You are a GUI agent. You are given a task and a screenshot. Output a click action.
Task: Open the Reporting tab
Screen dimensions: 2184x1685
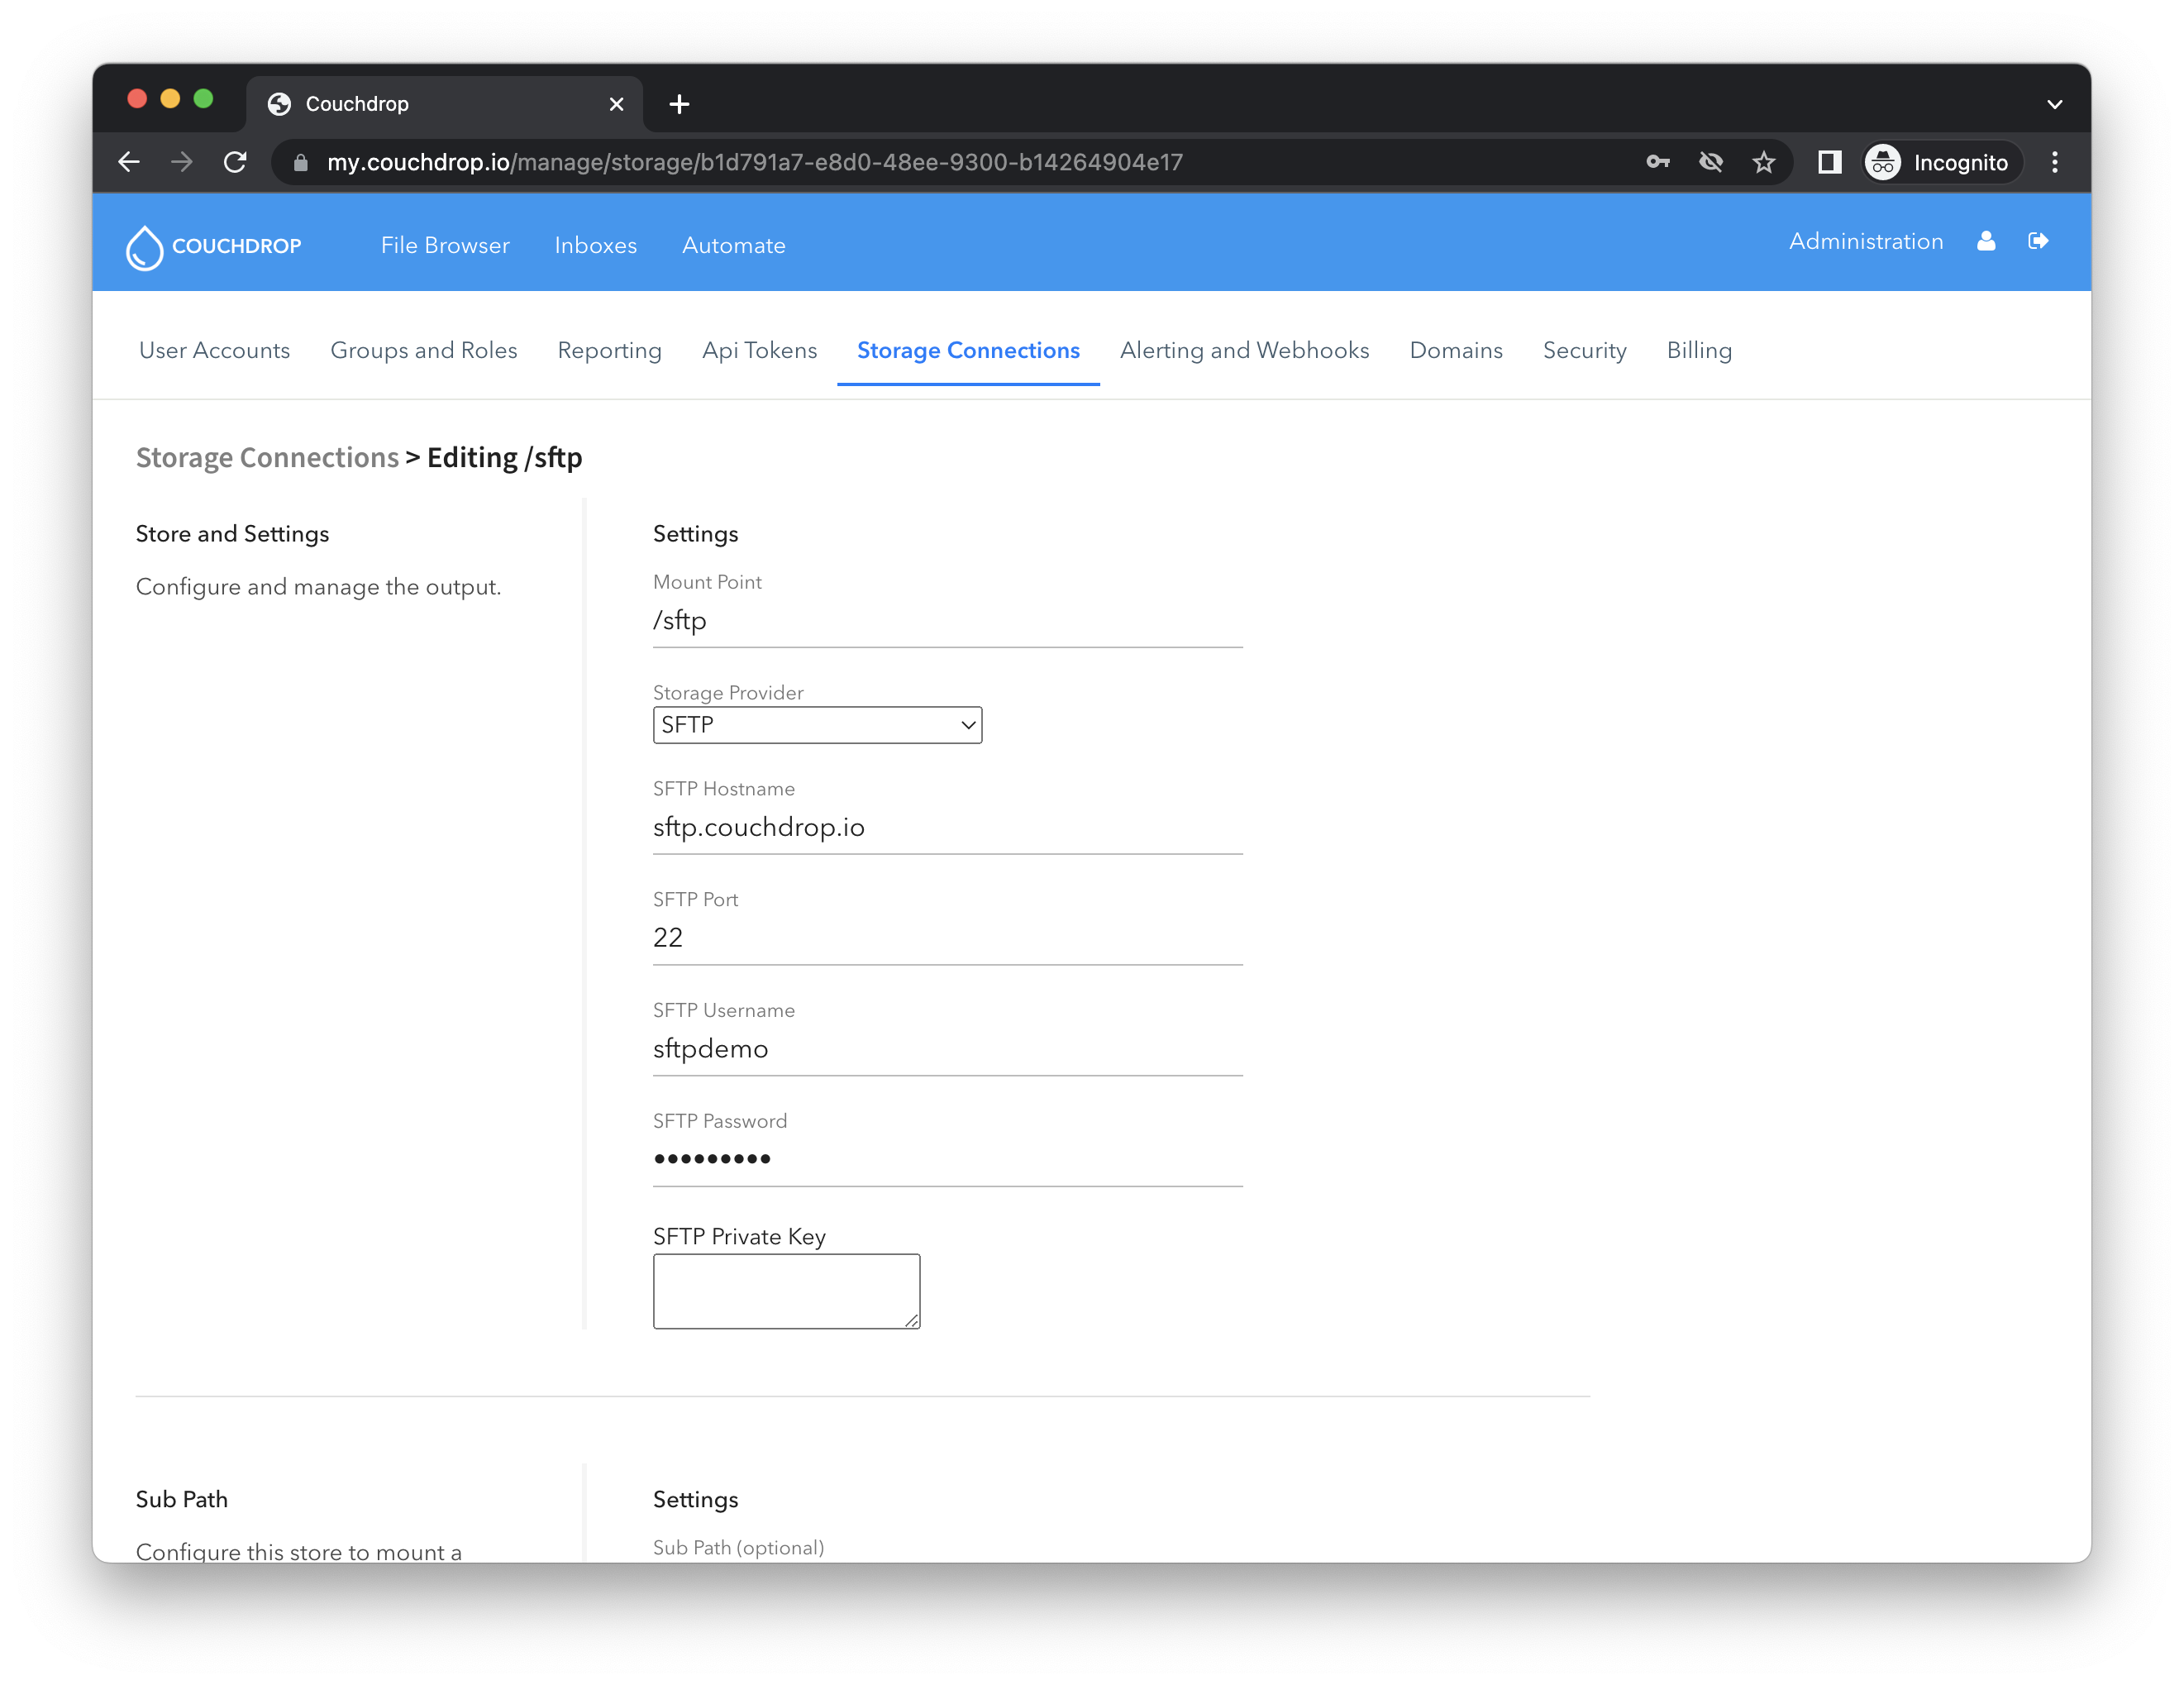point(609,350)
